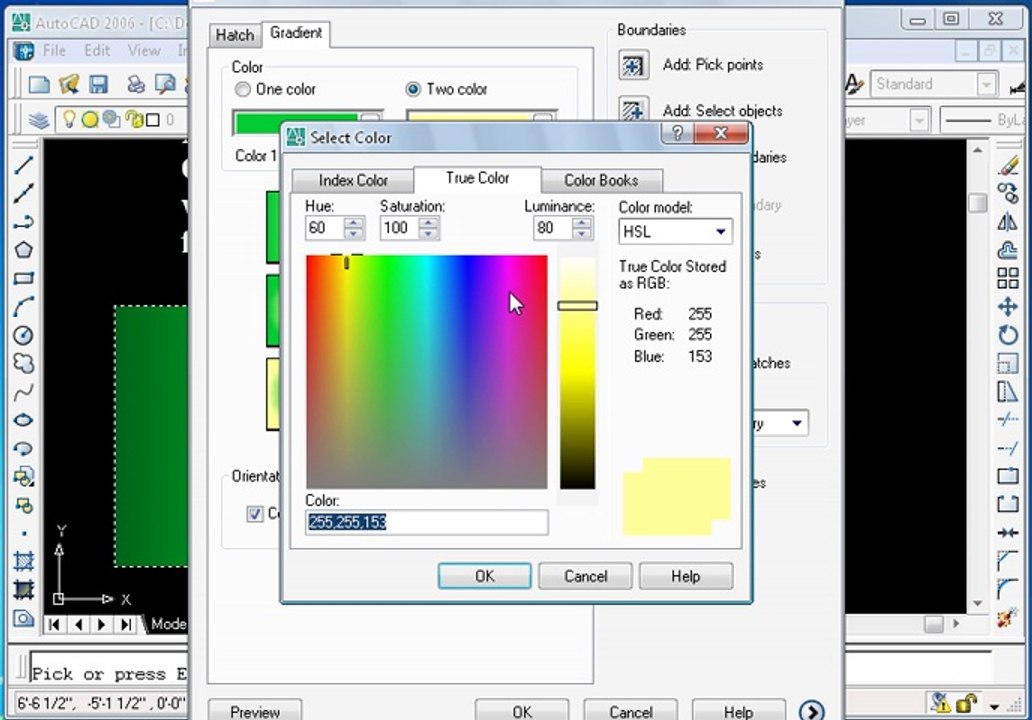Select the Construction Line tool
Image resolution: width=1032 pixels, height=720 pixels.
pyautogui.click(x=24, y=193)
